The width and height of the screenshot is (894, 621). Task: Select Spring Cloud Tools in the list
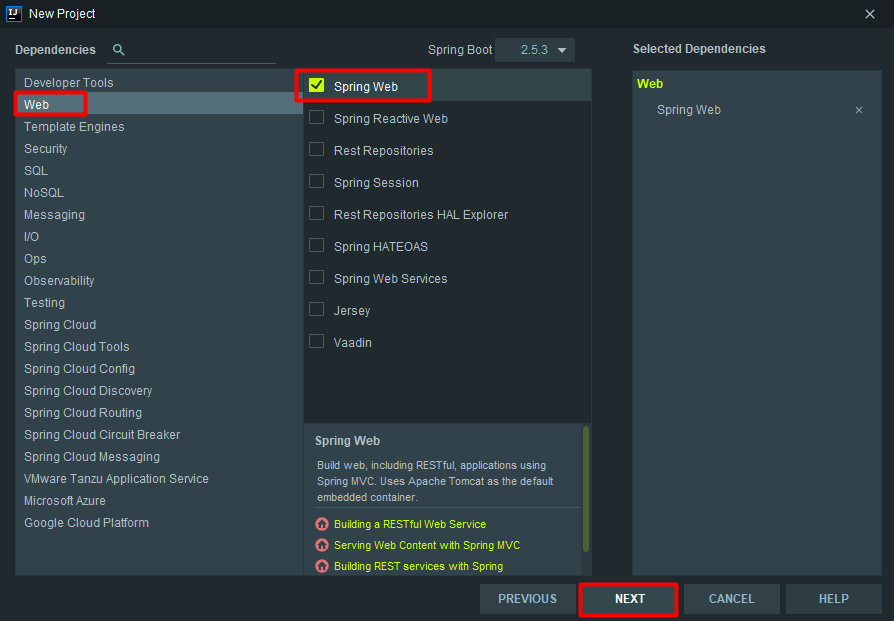(x=159, y=347)
